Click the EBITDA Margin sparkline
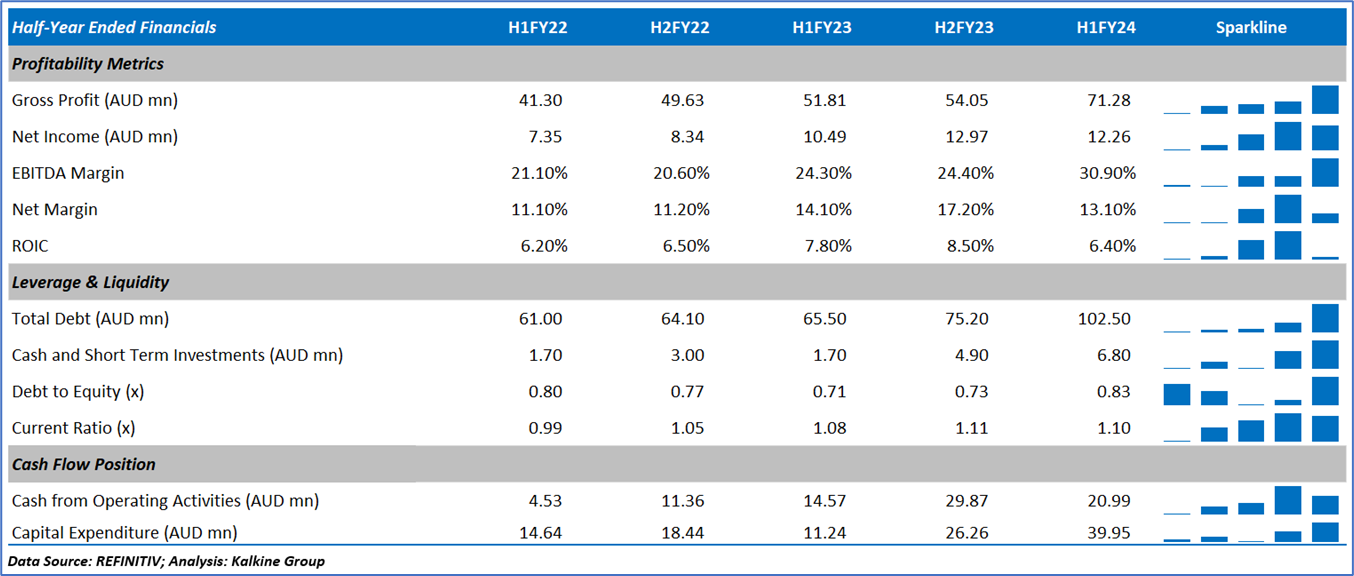 [x=1250, y=173]
